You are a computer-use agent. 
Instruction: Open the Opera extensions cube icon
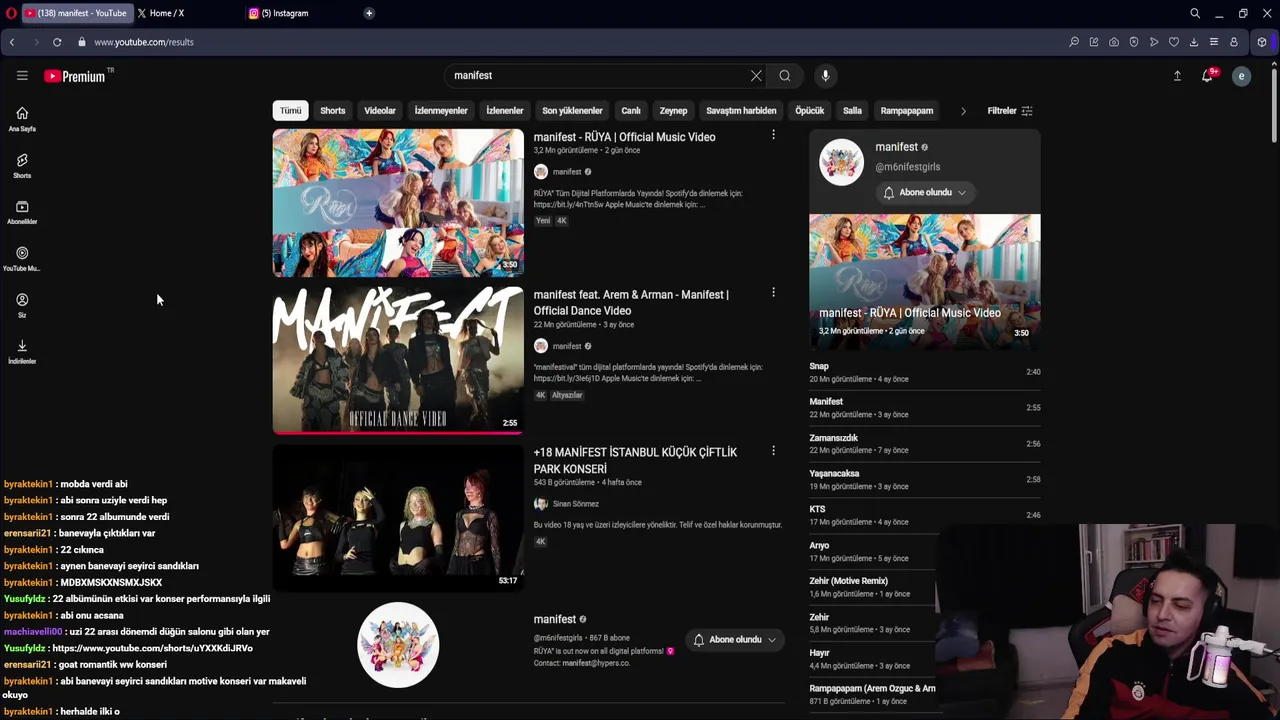(x=1262, y=42)
